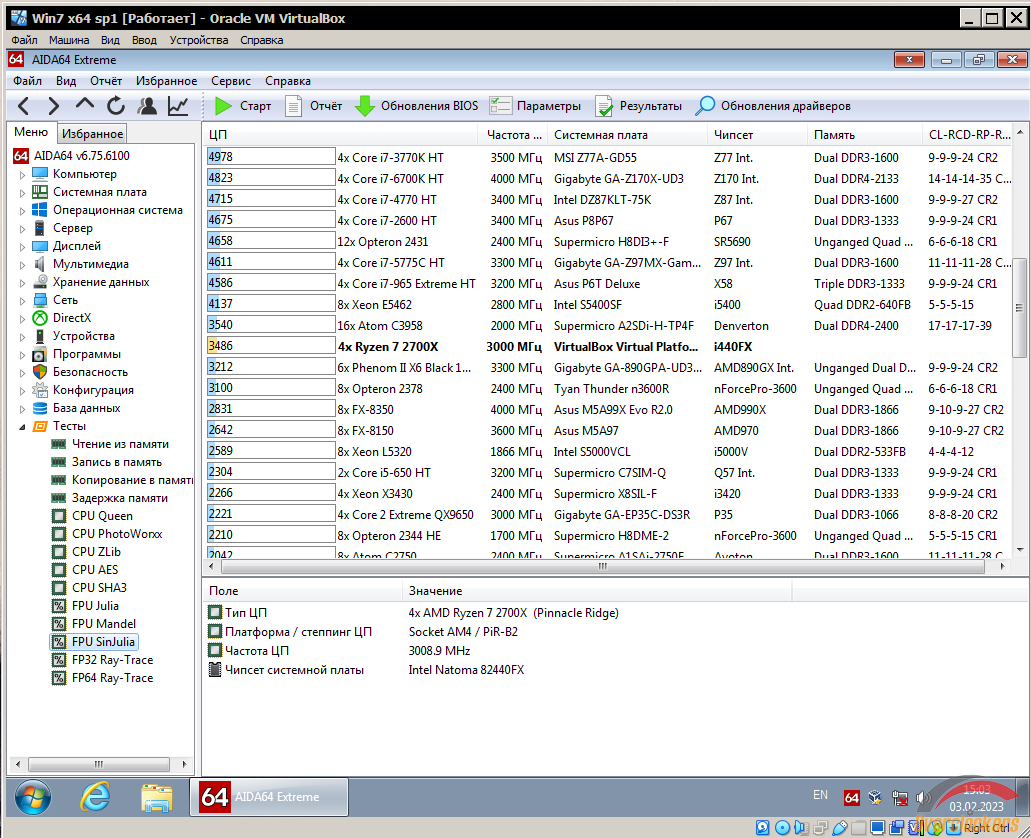The image size is (1031, 838).
Task: Select Чтение из памяти test
Action: click(x=120, y=444)
